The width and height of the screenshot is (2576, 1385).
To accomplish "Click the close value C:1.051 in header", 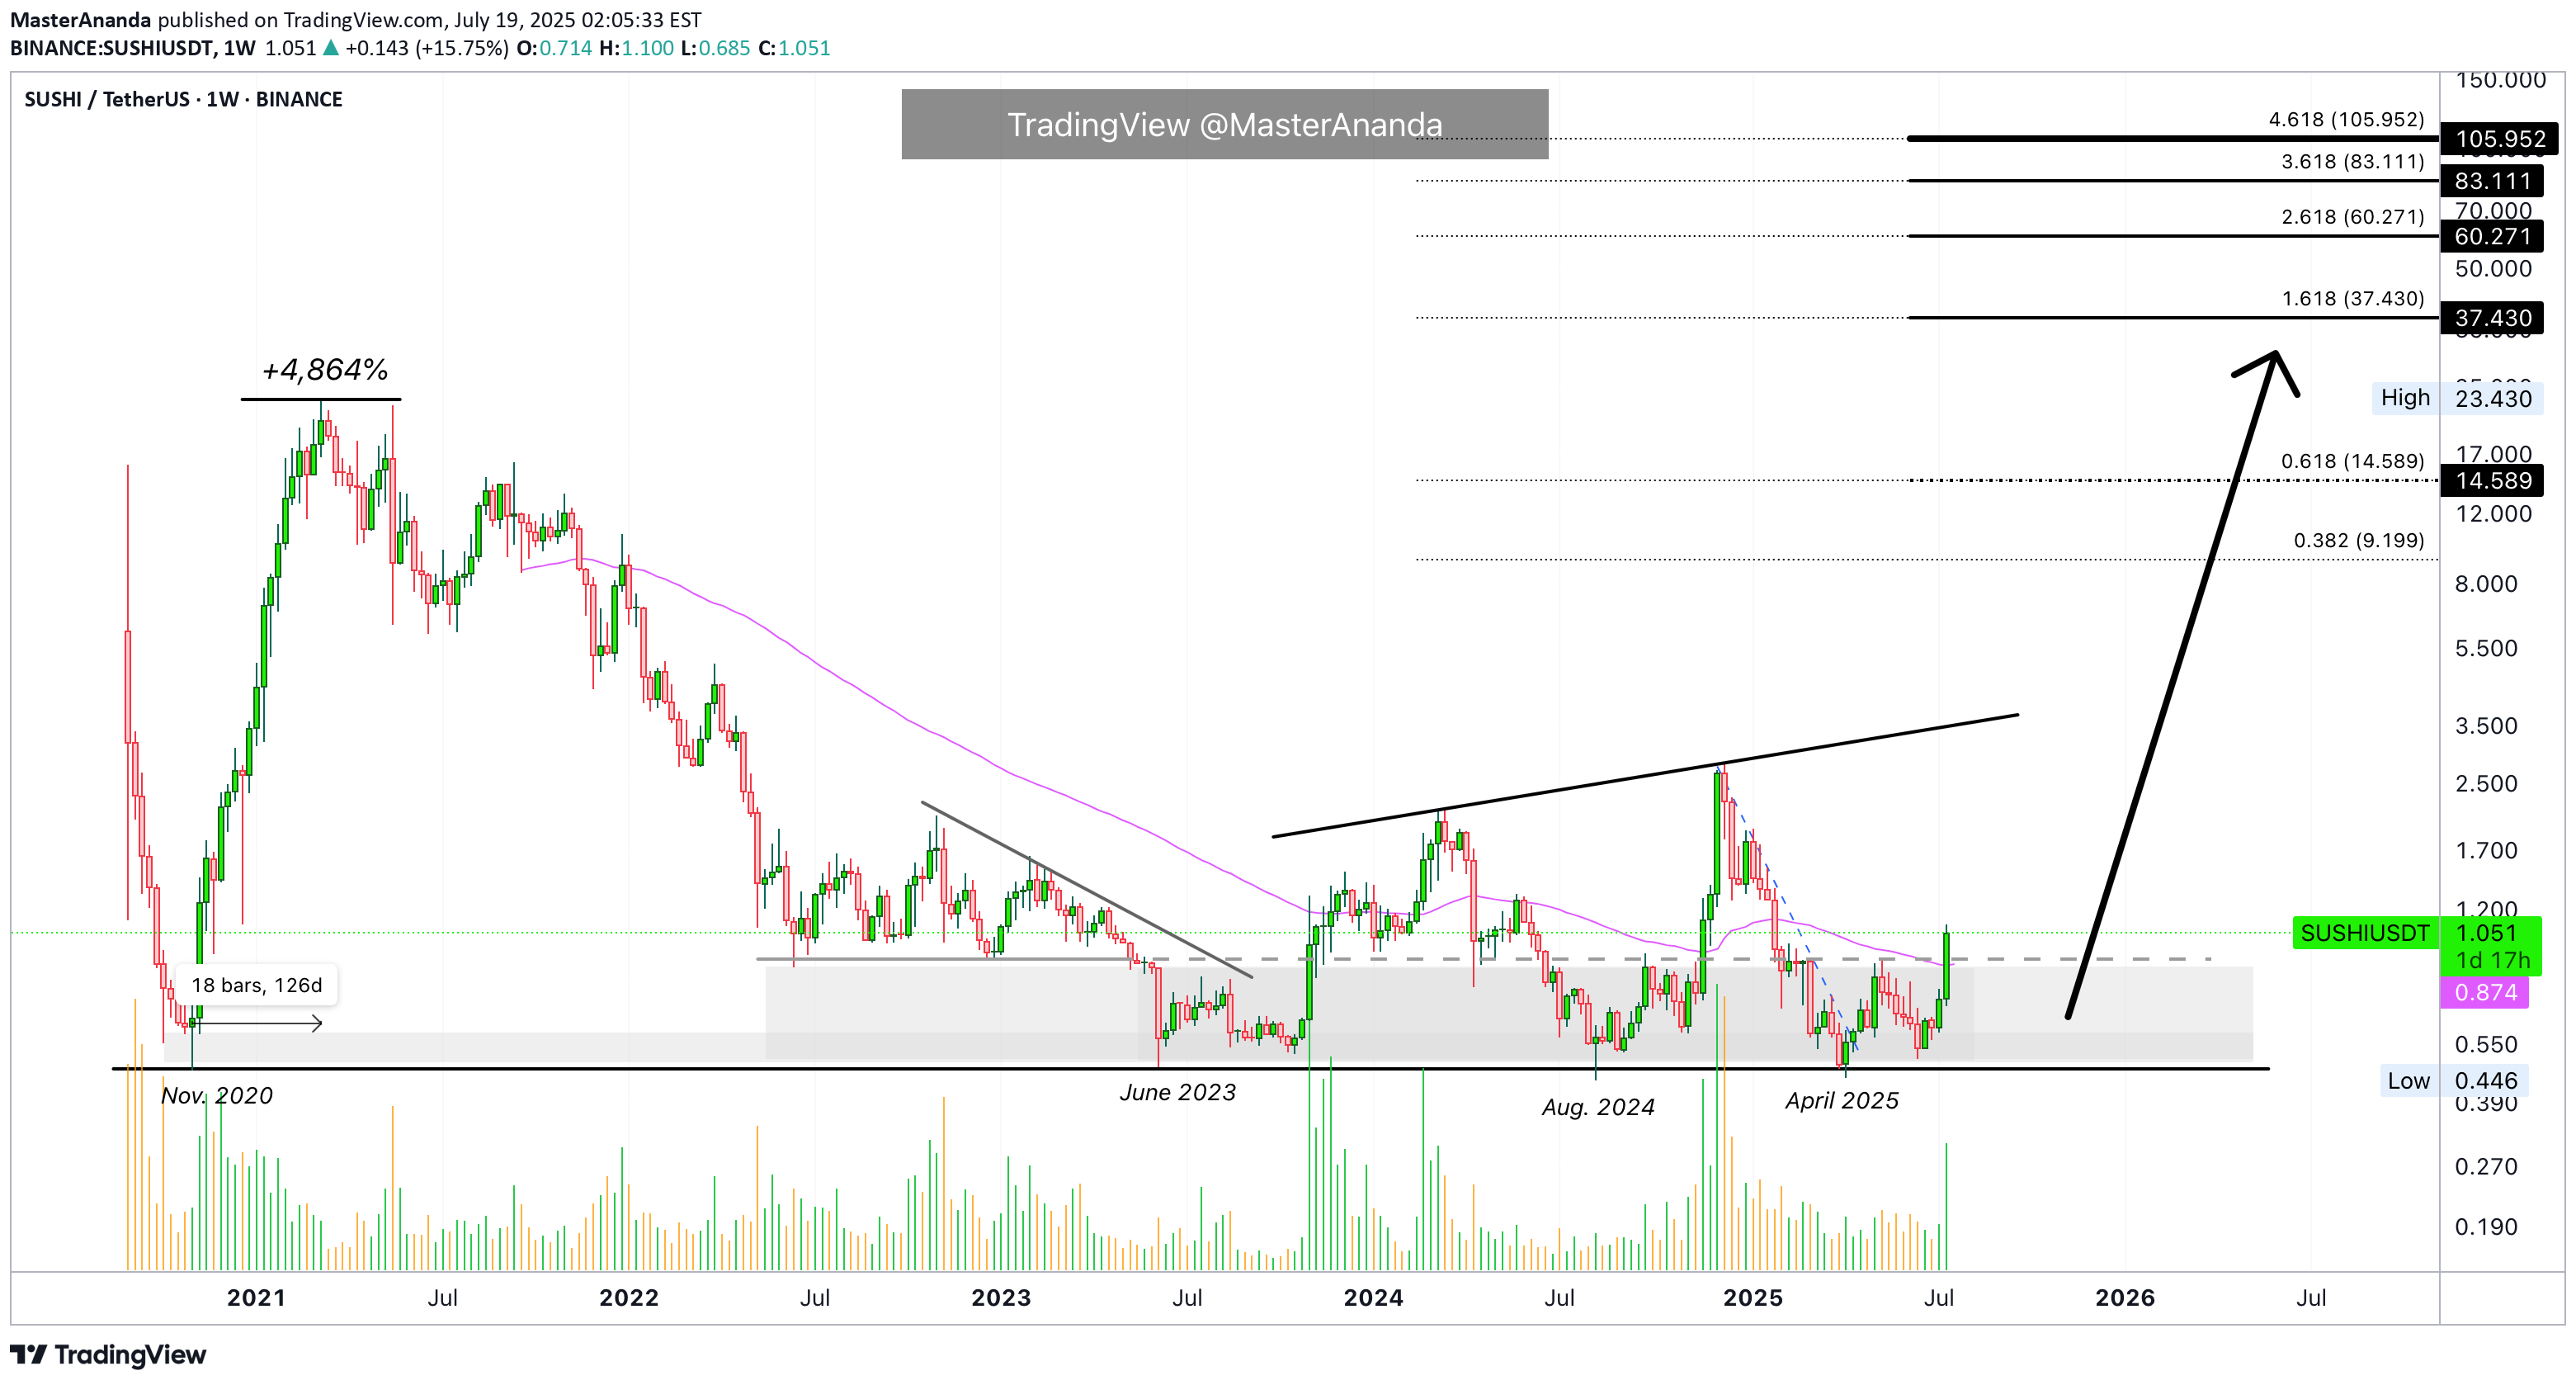I will pos(794,48).
